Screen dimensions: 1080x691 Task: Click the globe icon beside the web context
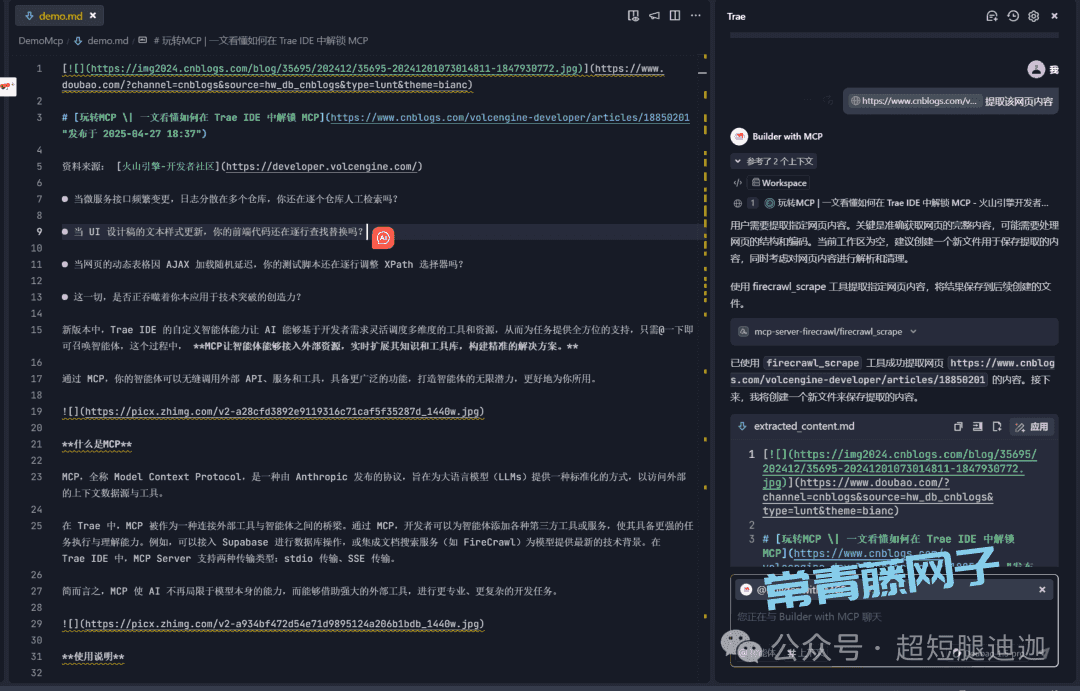tap(738, 203)
